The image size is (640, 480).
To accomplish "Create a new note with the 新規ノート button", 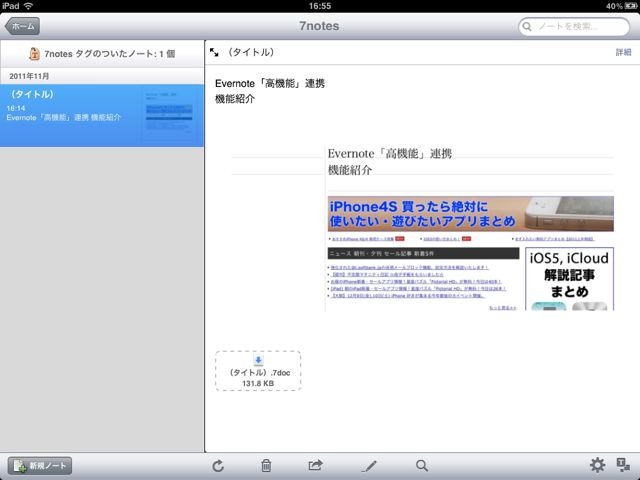I will click(40, 465).
